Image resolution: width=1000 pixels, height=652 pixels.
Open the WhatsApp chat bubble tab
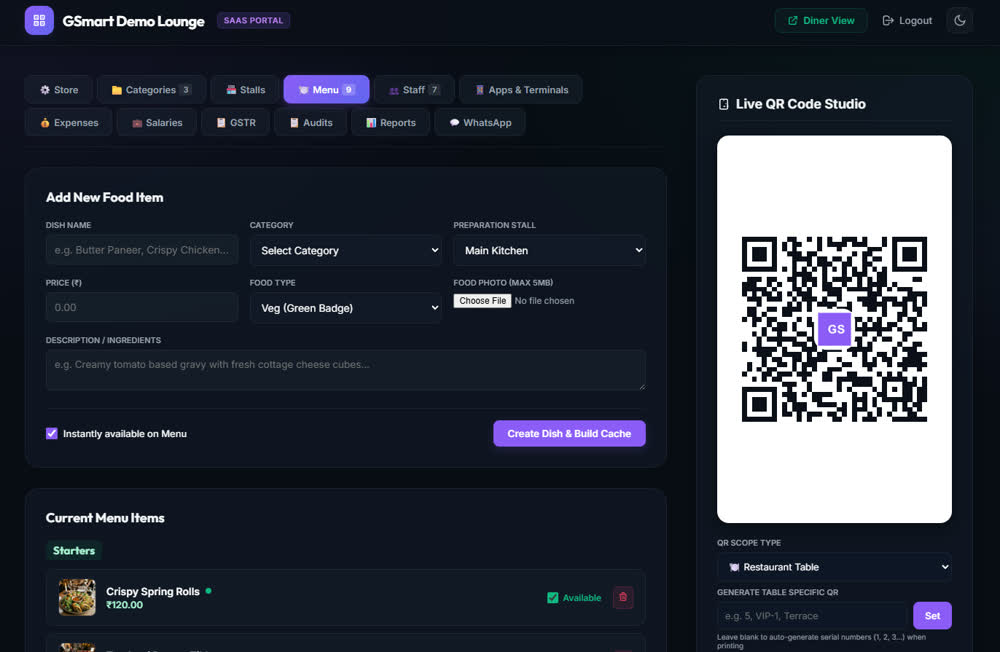pyautogui.click(x=480, y=122)
